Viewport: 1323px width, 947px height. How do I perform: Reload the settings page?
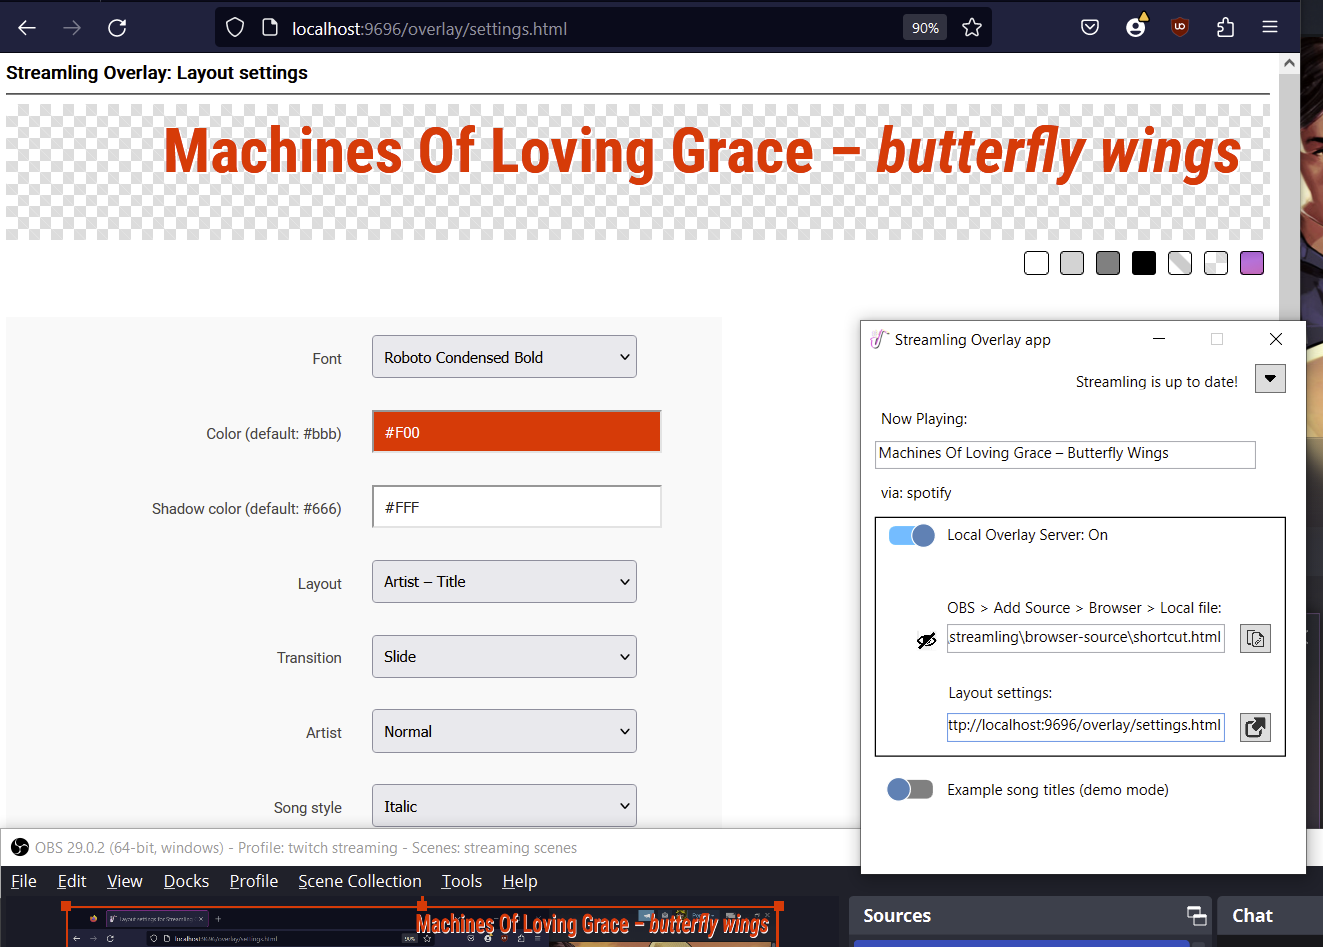(x=117, y=28)
